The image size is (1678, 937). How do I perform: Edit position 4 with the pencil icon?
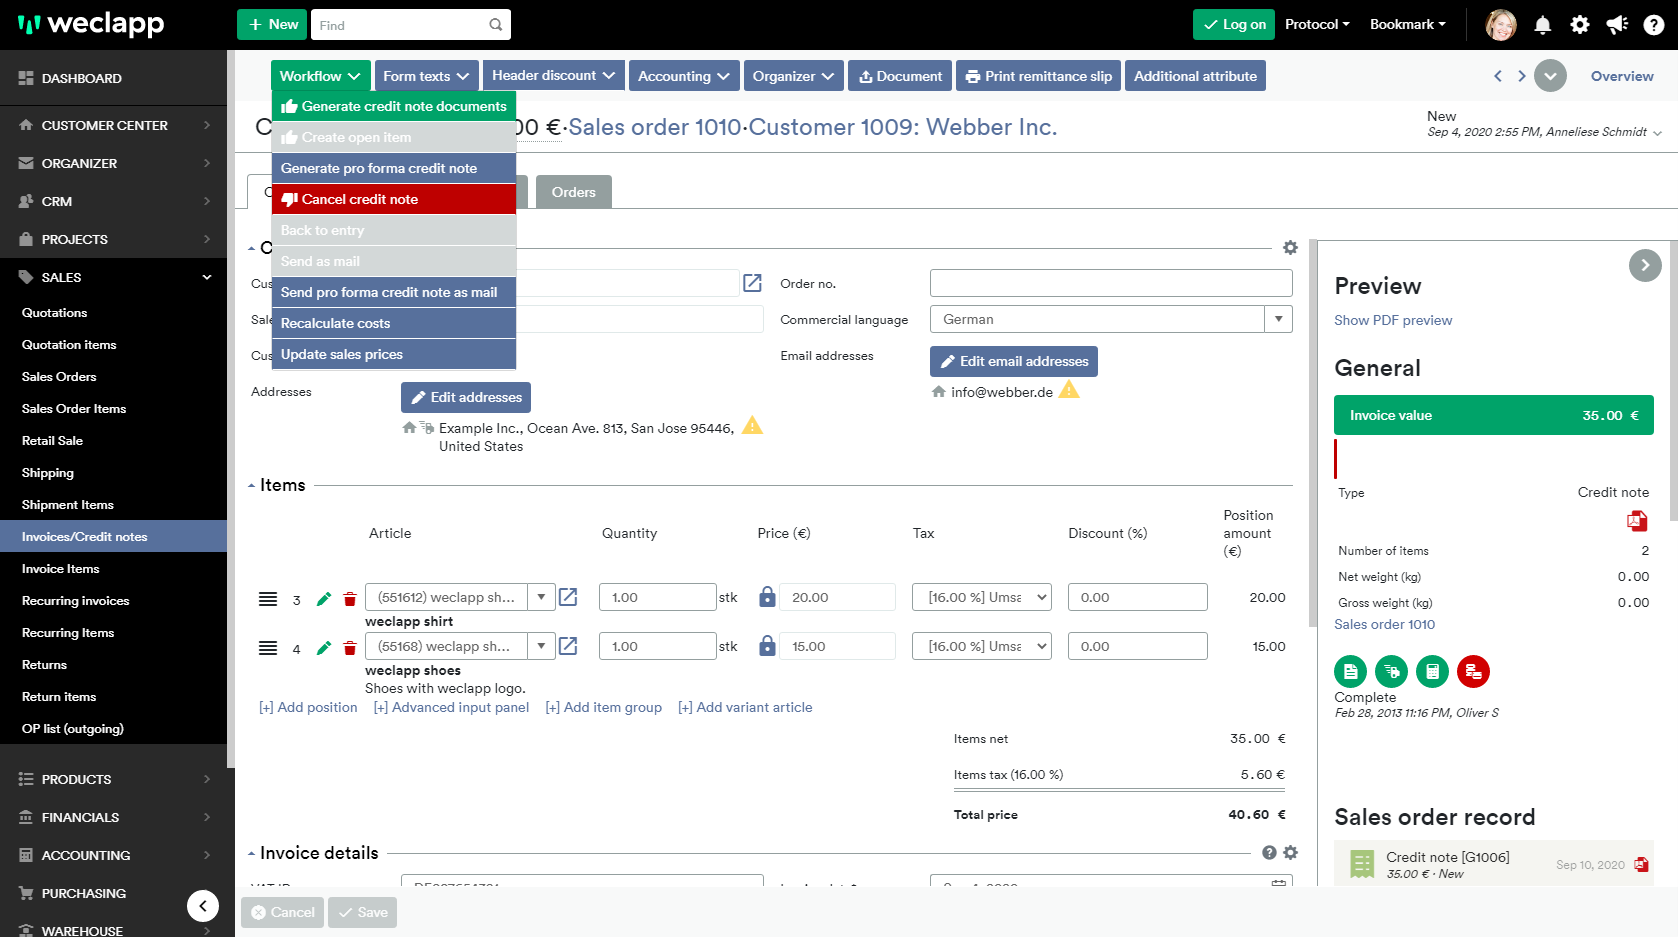[x=323, y=648]
